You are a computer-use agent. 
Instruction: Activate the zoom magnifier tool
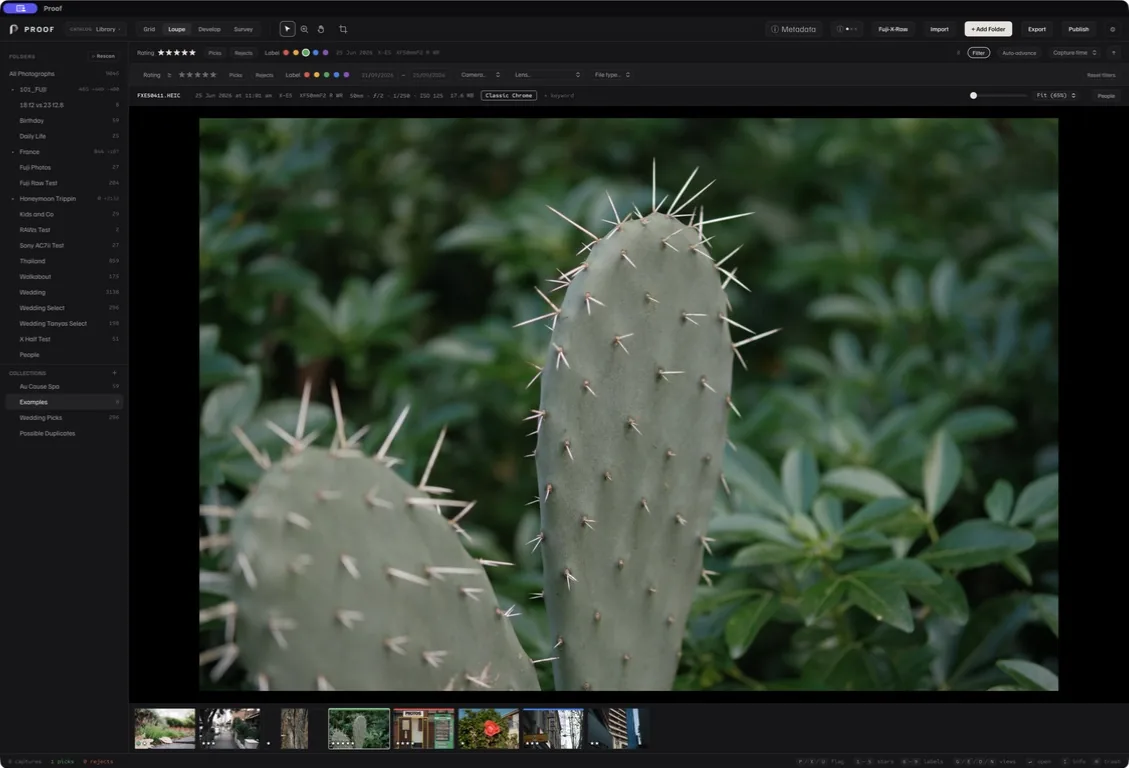pos(305,30)
